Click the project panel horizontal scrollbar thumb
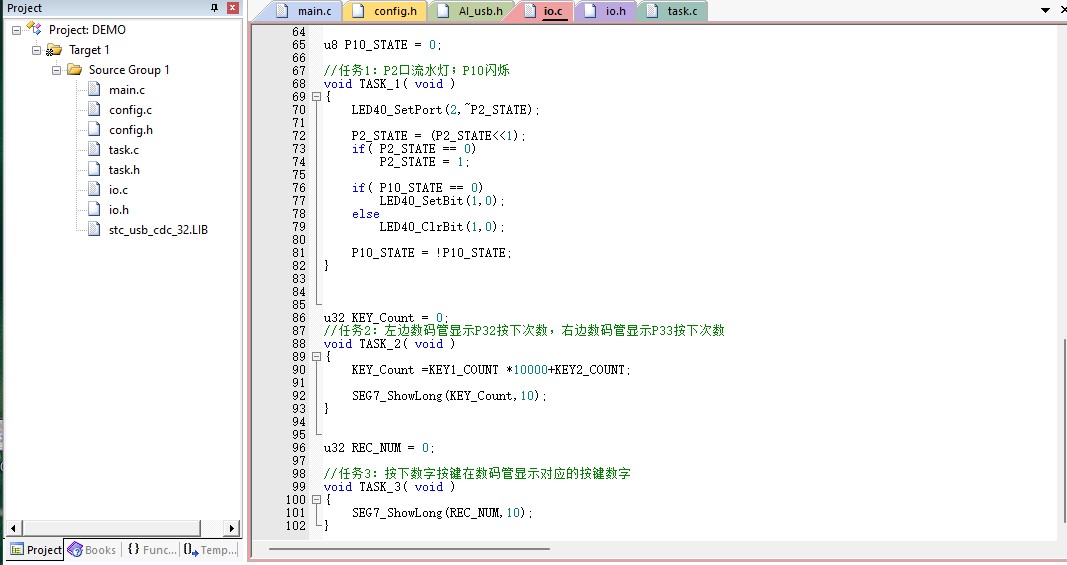 coord(112,528)
